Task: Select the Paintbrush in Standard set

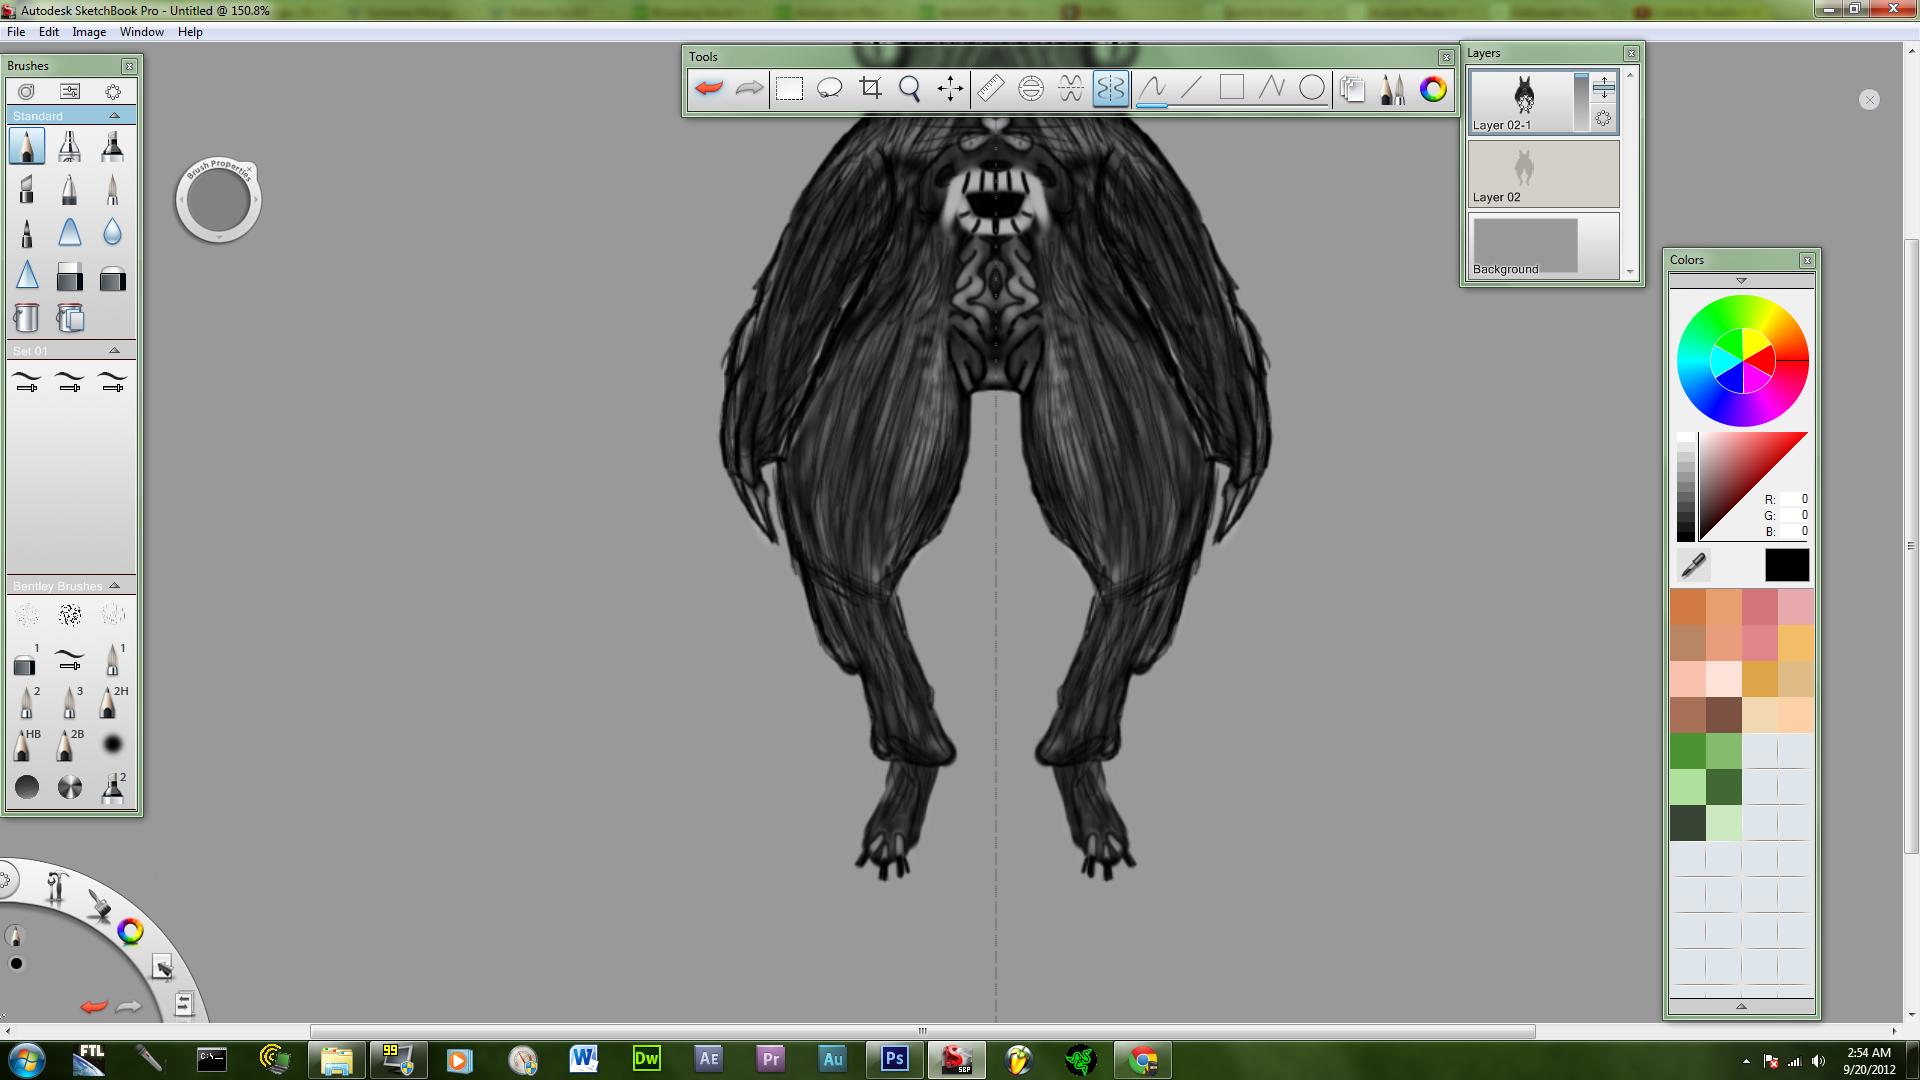Action: click(113, 189)
